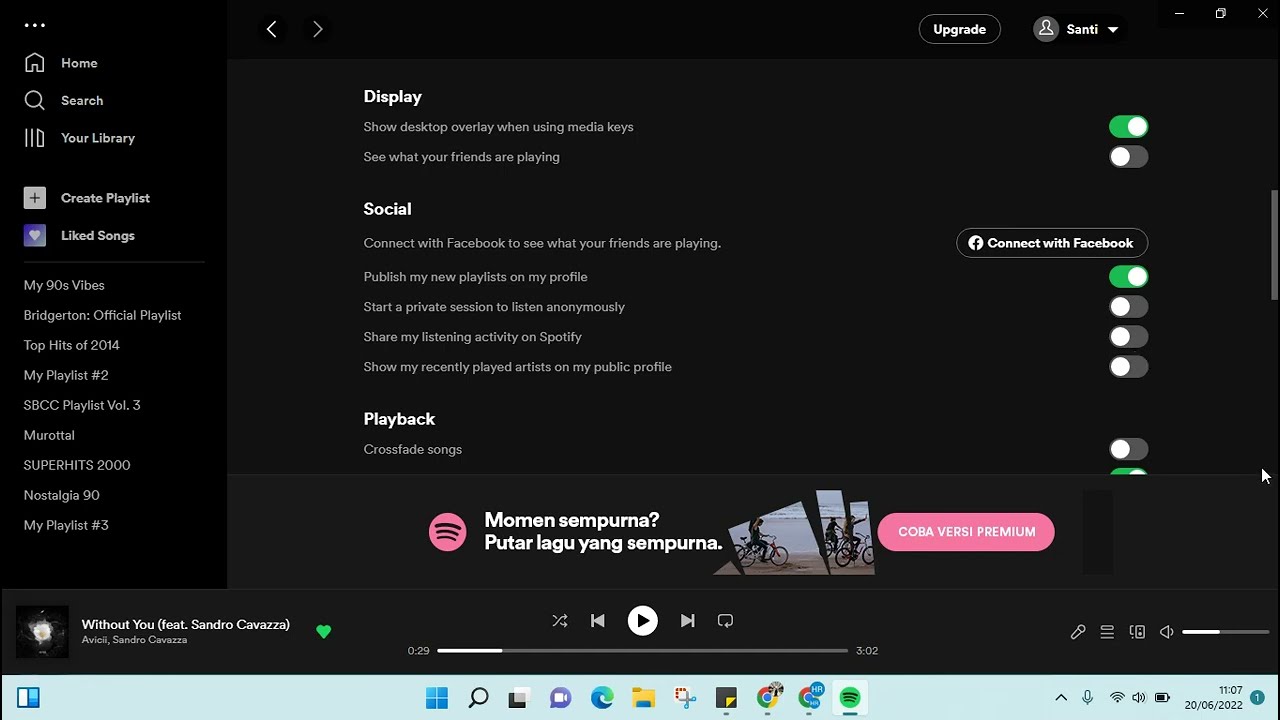Image resolution: width=1280 pixels, height=720 pixels.
Task: Open Liked Songs heart icon
Action: pos(35,236)
